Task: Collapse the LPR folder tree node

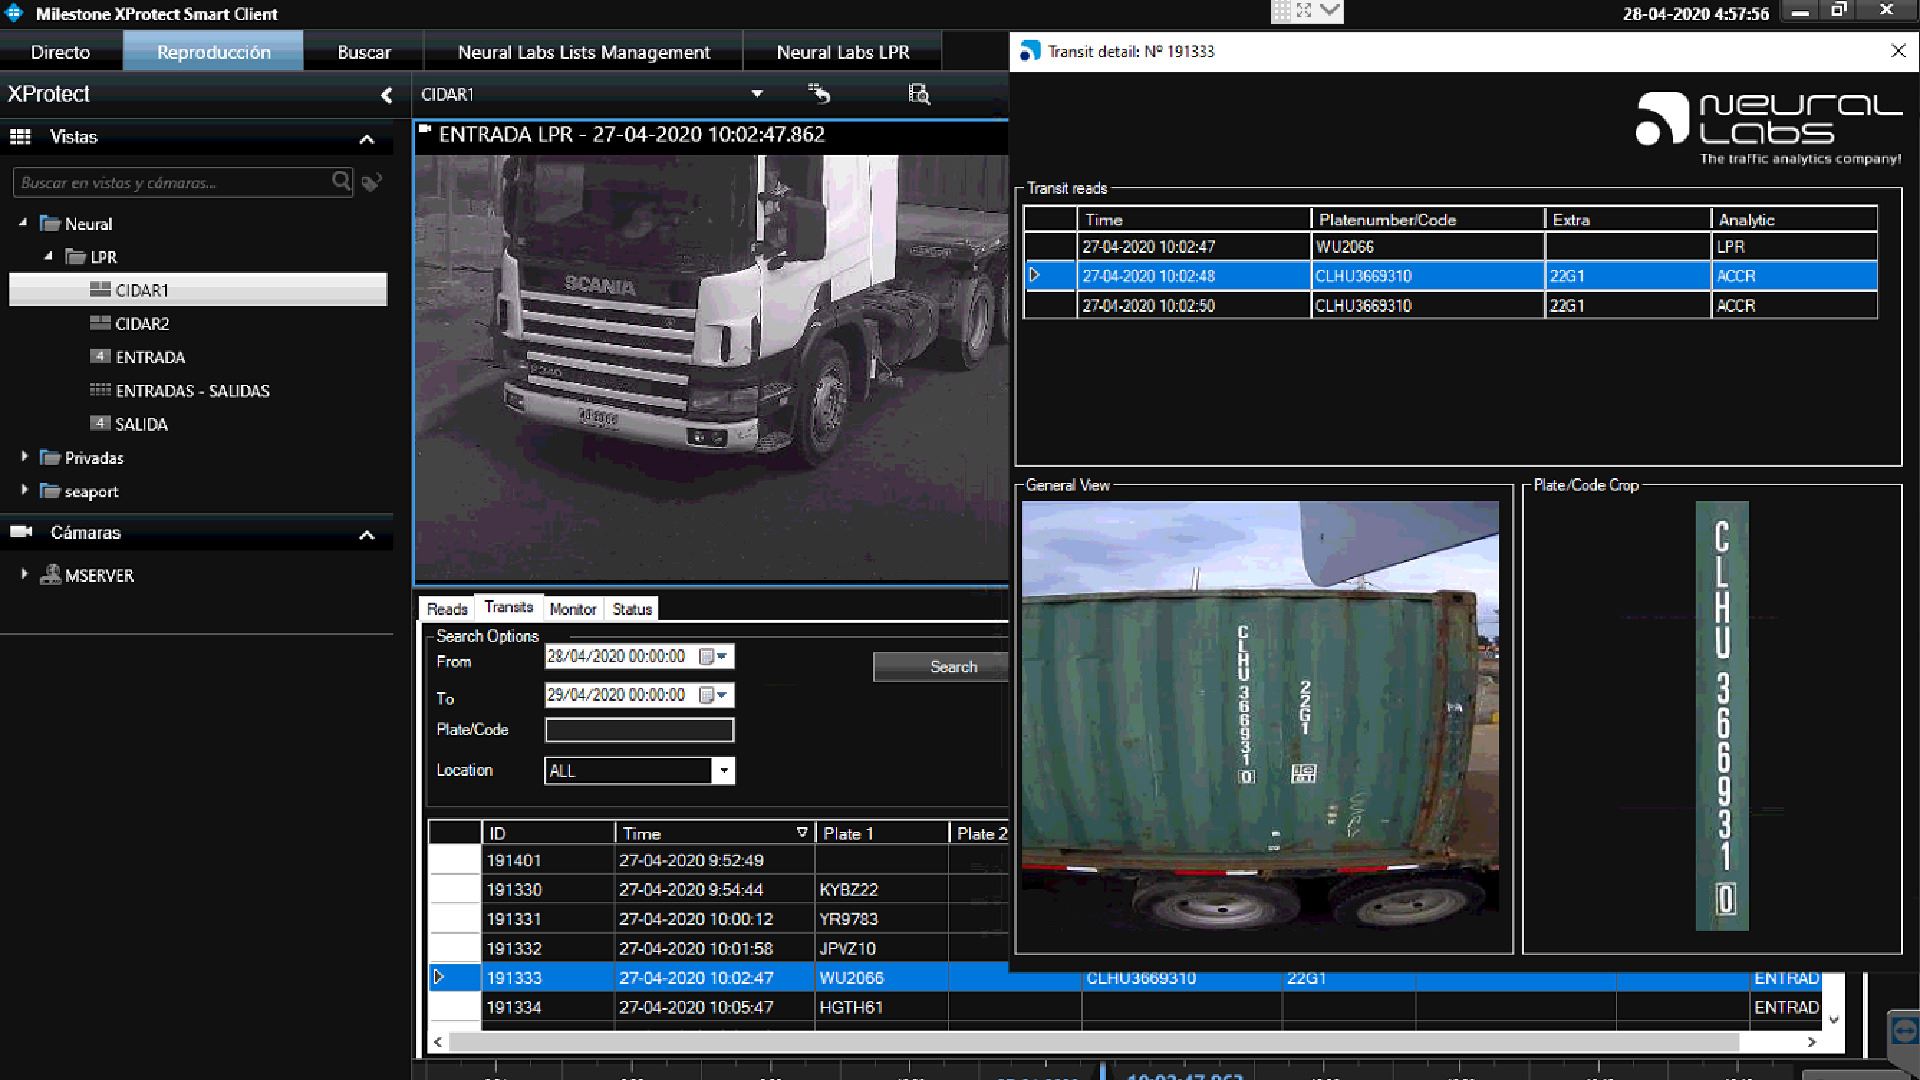Action: (48, 256)
